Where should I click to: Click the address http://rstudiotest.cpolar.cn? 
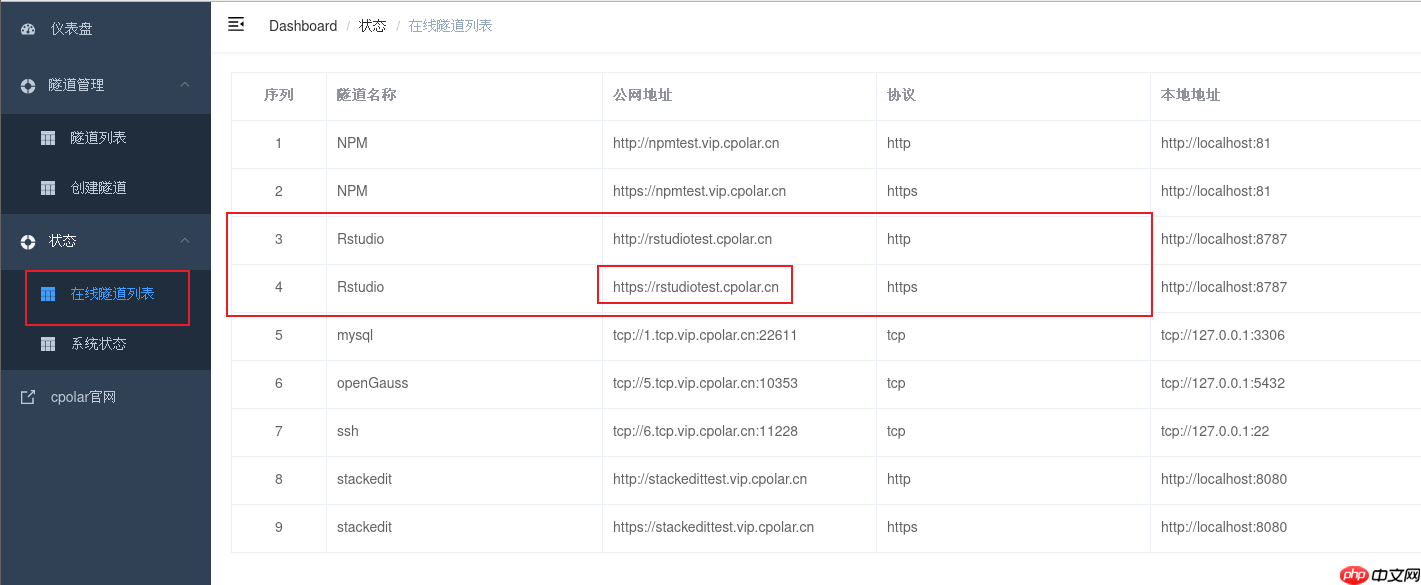tap(692, 239)
